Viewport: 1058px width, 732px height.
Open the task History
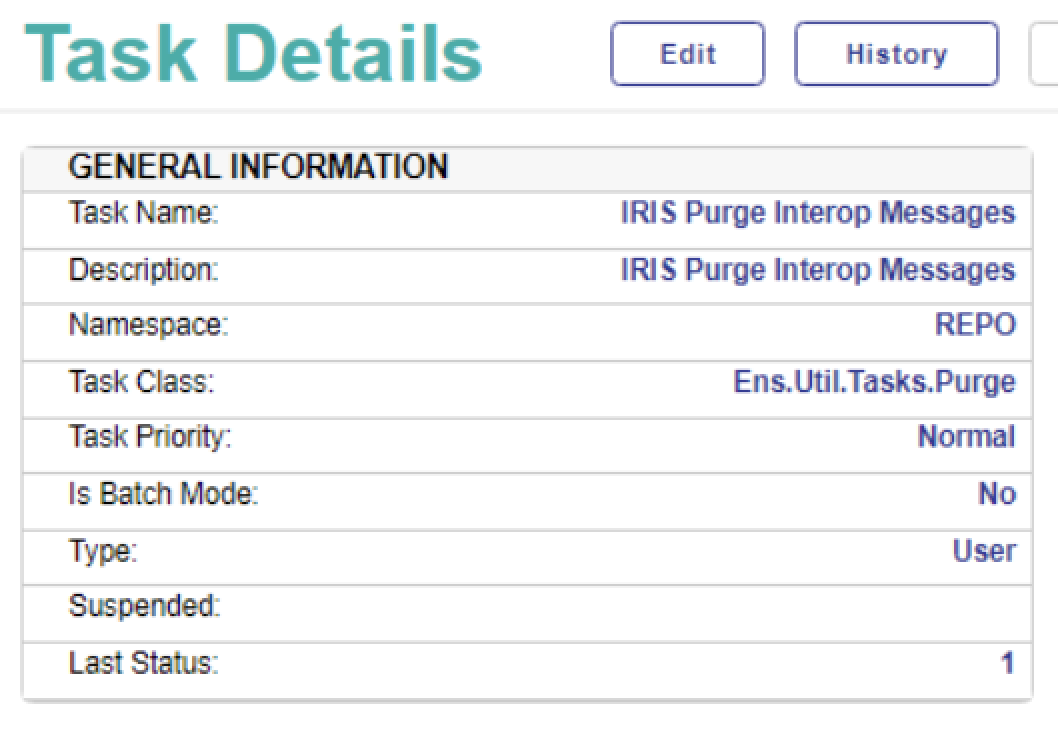(896, 54)
